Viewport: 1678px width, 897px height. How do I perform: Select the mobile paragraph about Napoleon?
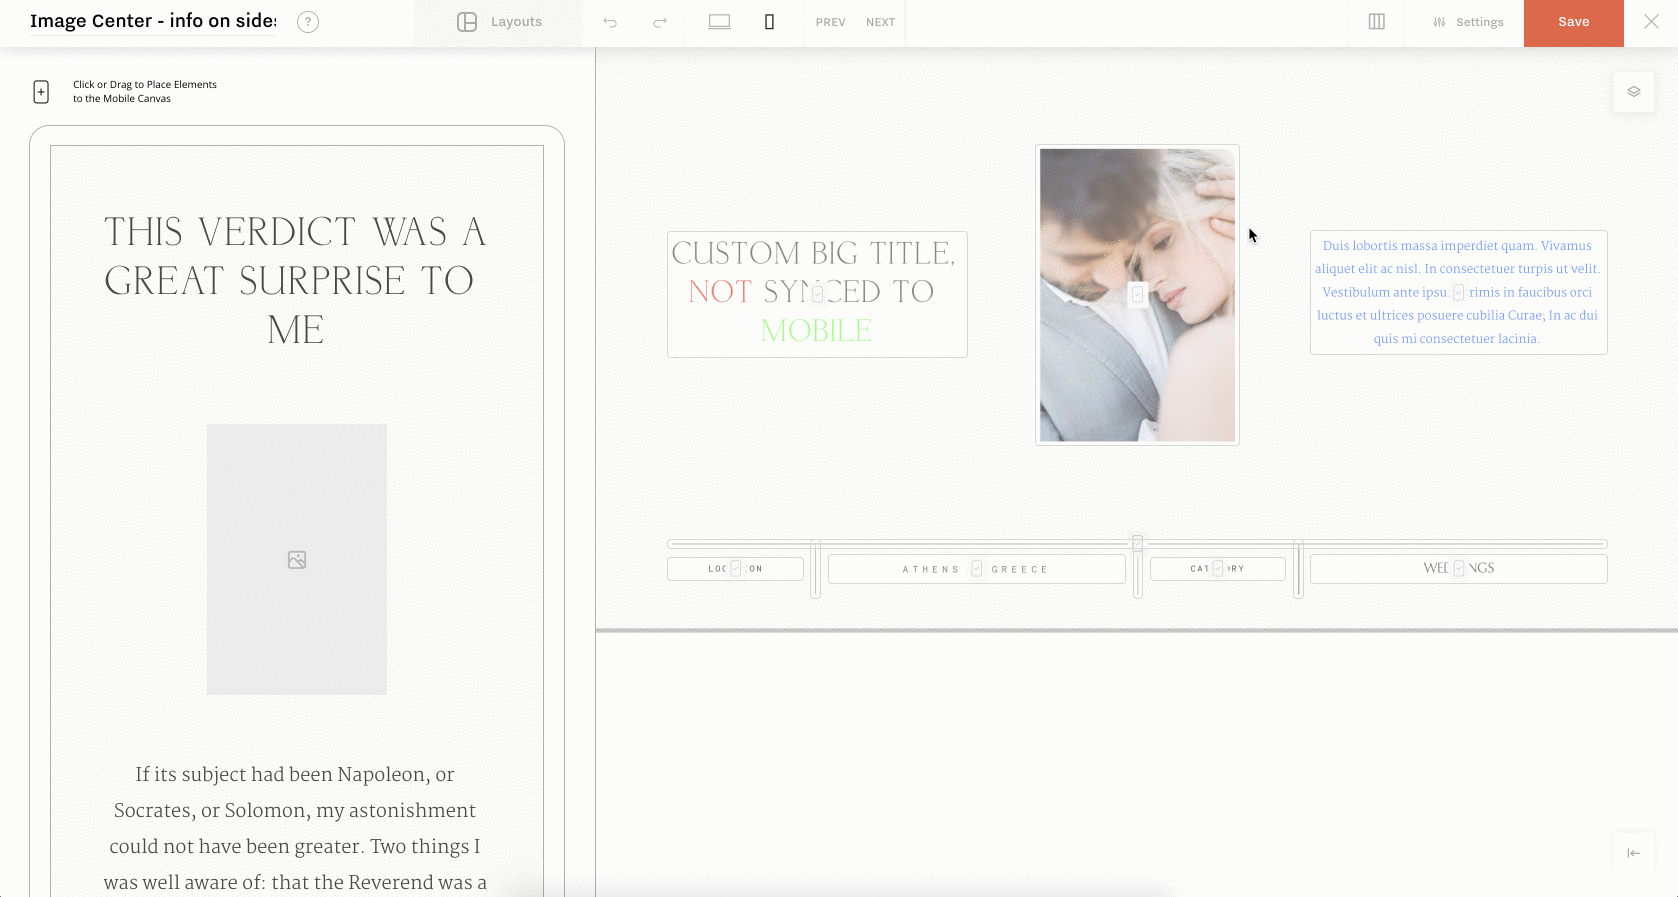click(295, 828)
